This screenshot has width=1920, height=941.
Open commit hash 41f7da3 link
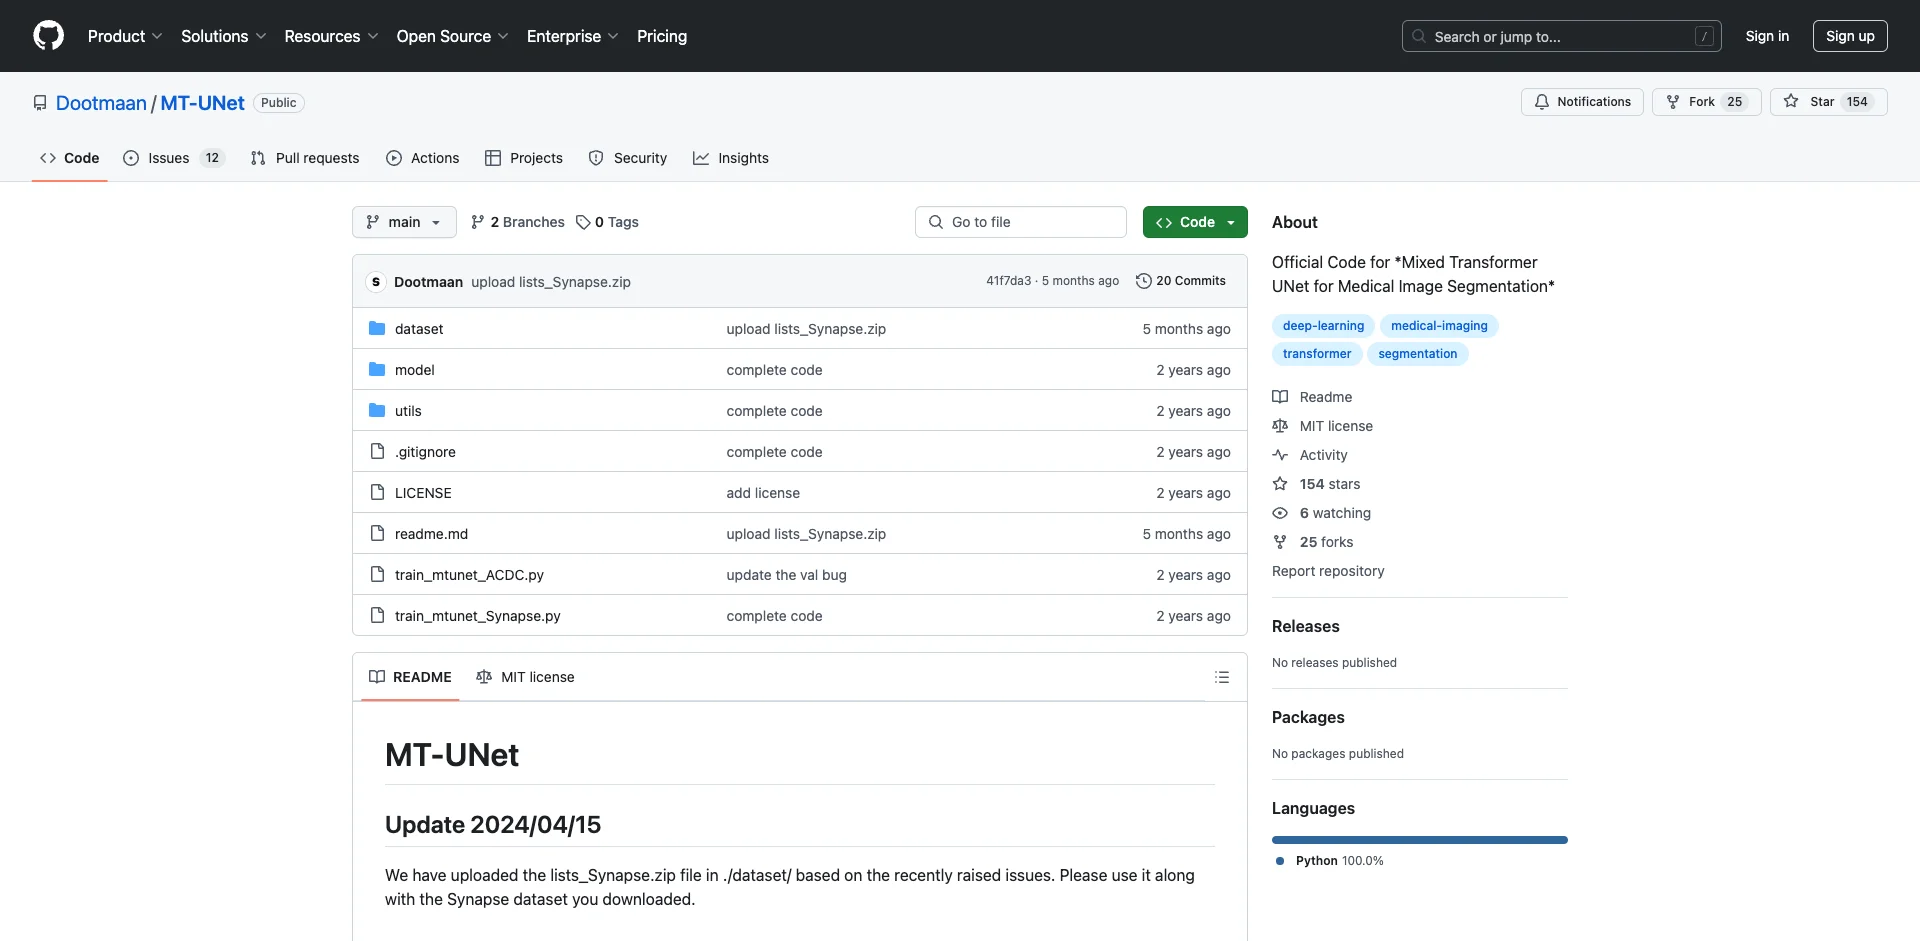pos(1008,281)
